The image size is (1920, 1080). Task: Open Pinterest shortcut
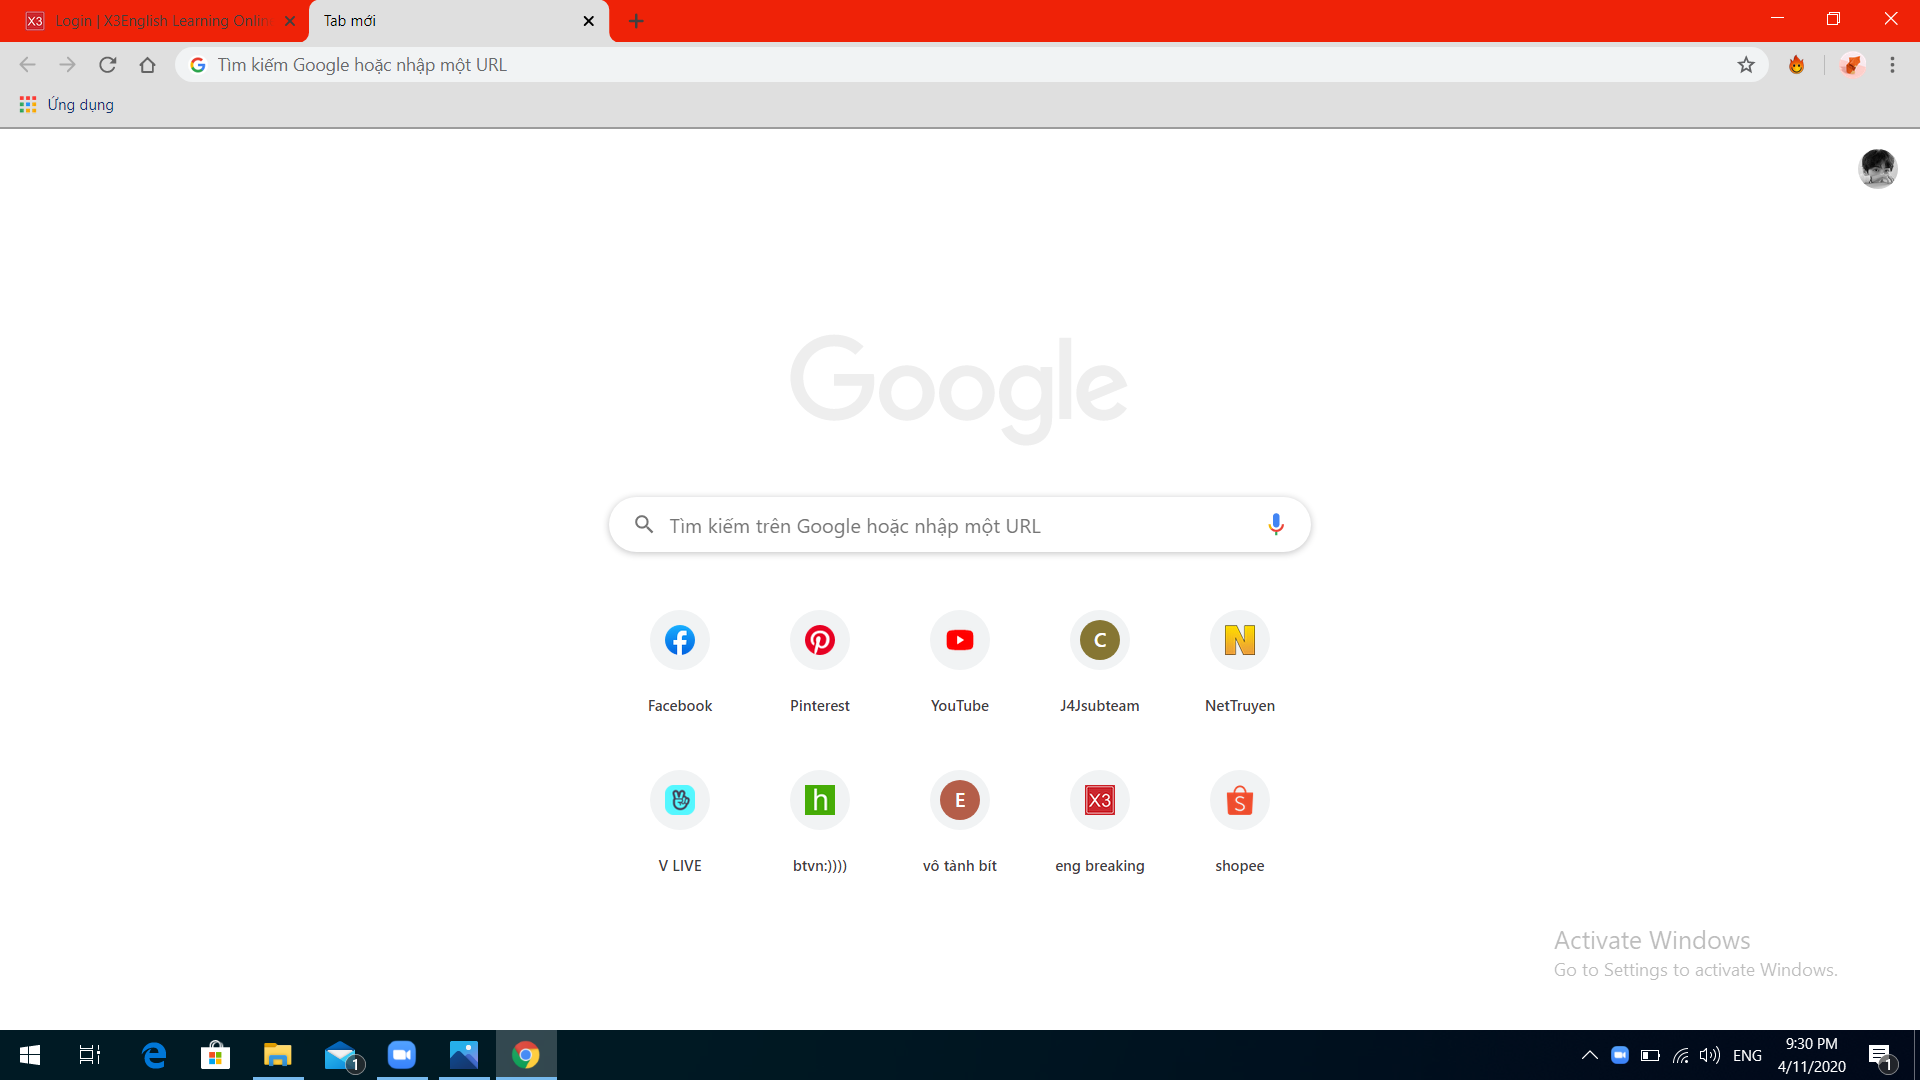coord(819,640)
